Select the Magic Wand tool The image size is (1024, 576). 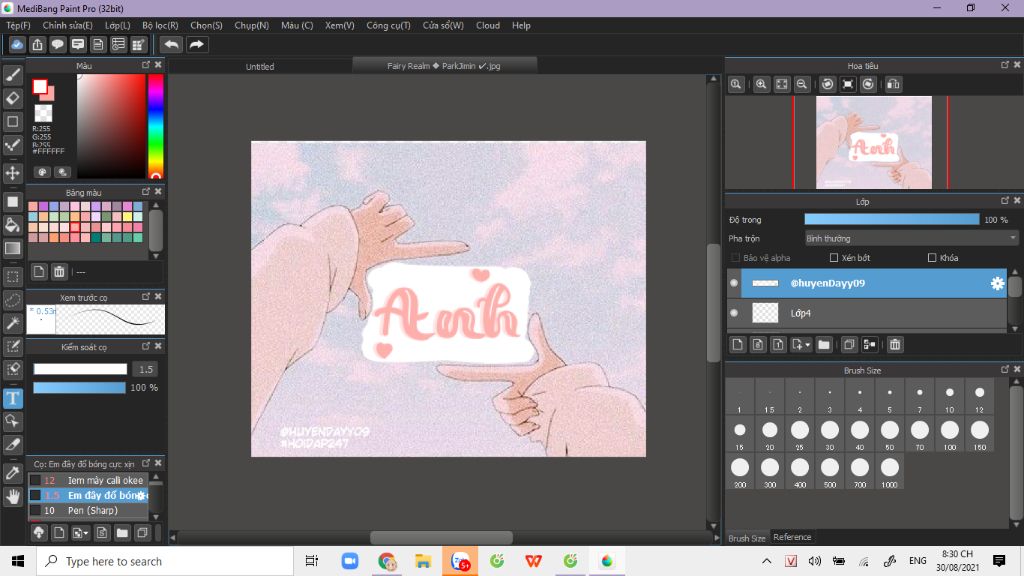pyautogui.click(x=12, y=323)
